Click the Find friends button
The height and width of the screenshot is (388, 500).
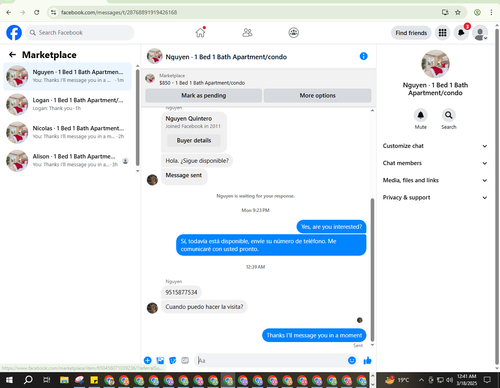411,33
